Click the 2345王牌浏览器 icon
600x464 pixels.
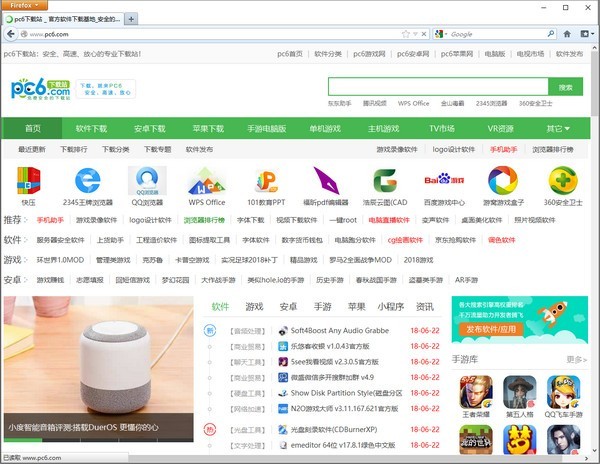coord(88,182)
